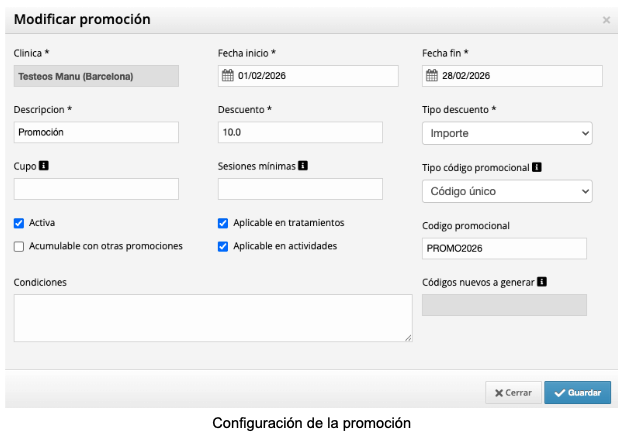Click the Aplicable en actividades label
625x436 pixels.
tap(285, 246)
